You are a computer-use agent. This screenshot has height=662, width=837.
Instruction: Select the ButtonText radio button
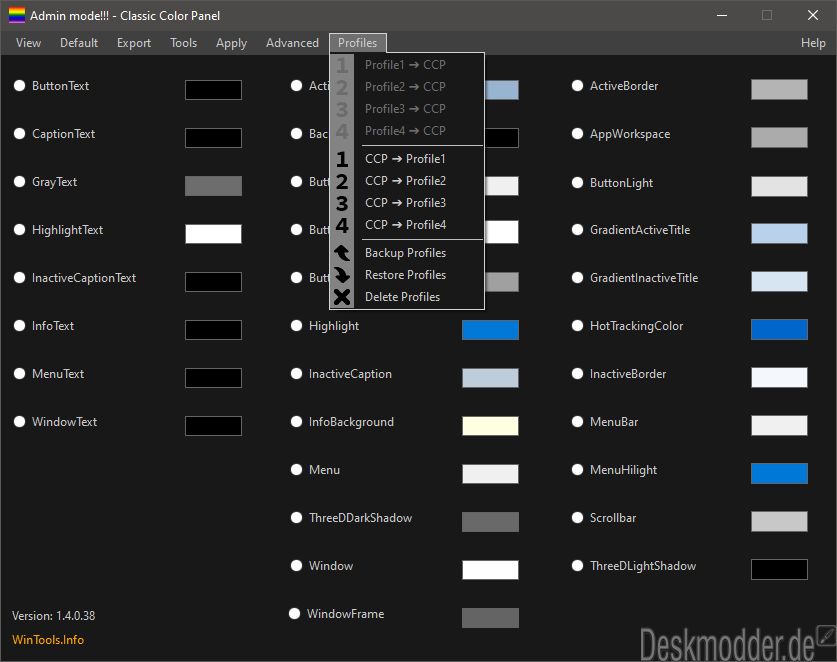[20, 85]
